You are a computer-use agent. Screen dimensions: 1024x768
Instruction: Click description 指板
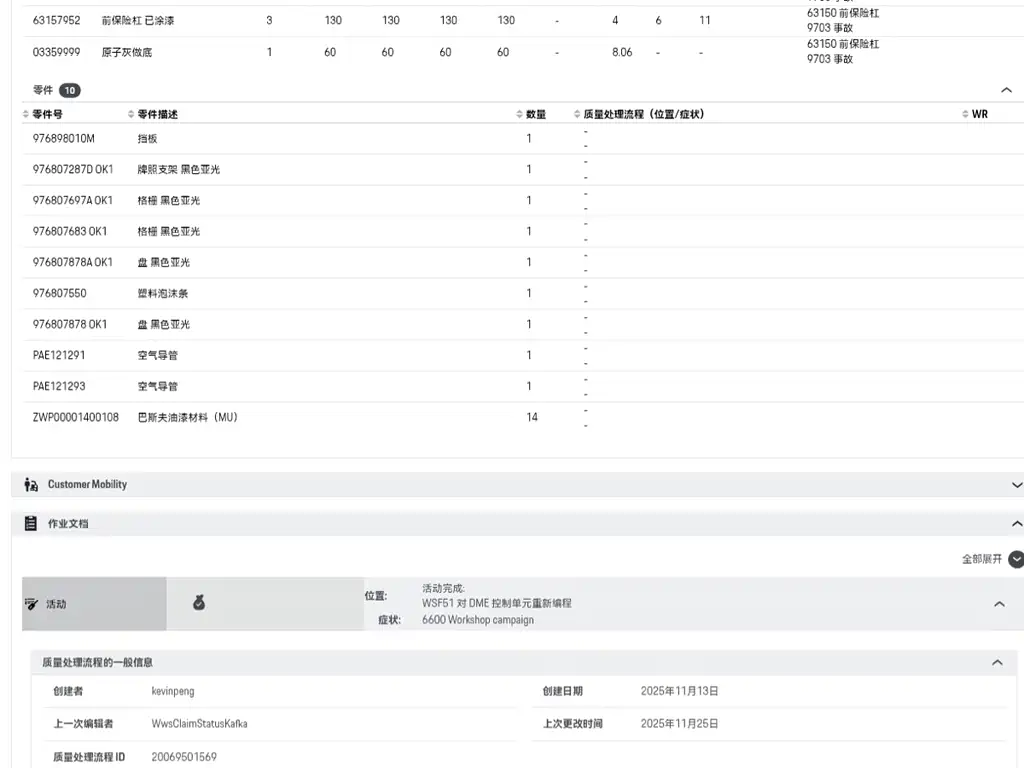[x=148, y=138]
